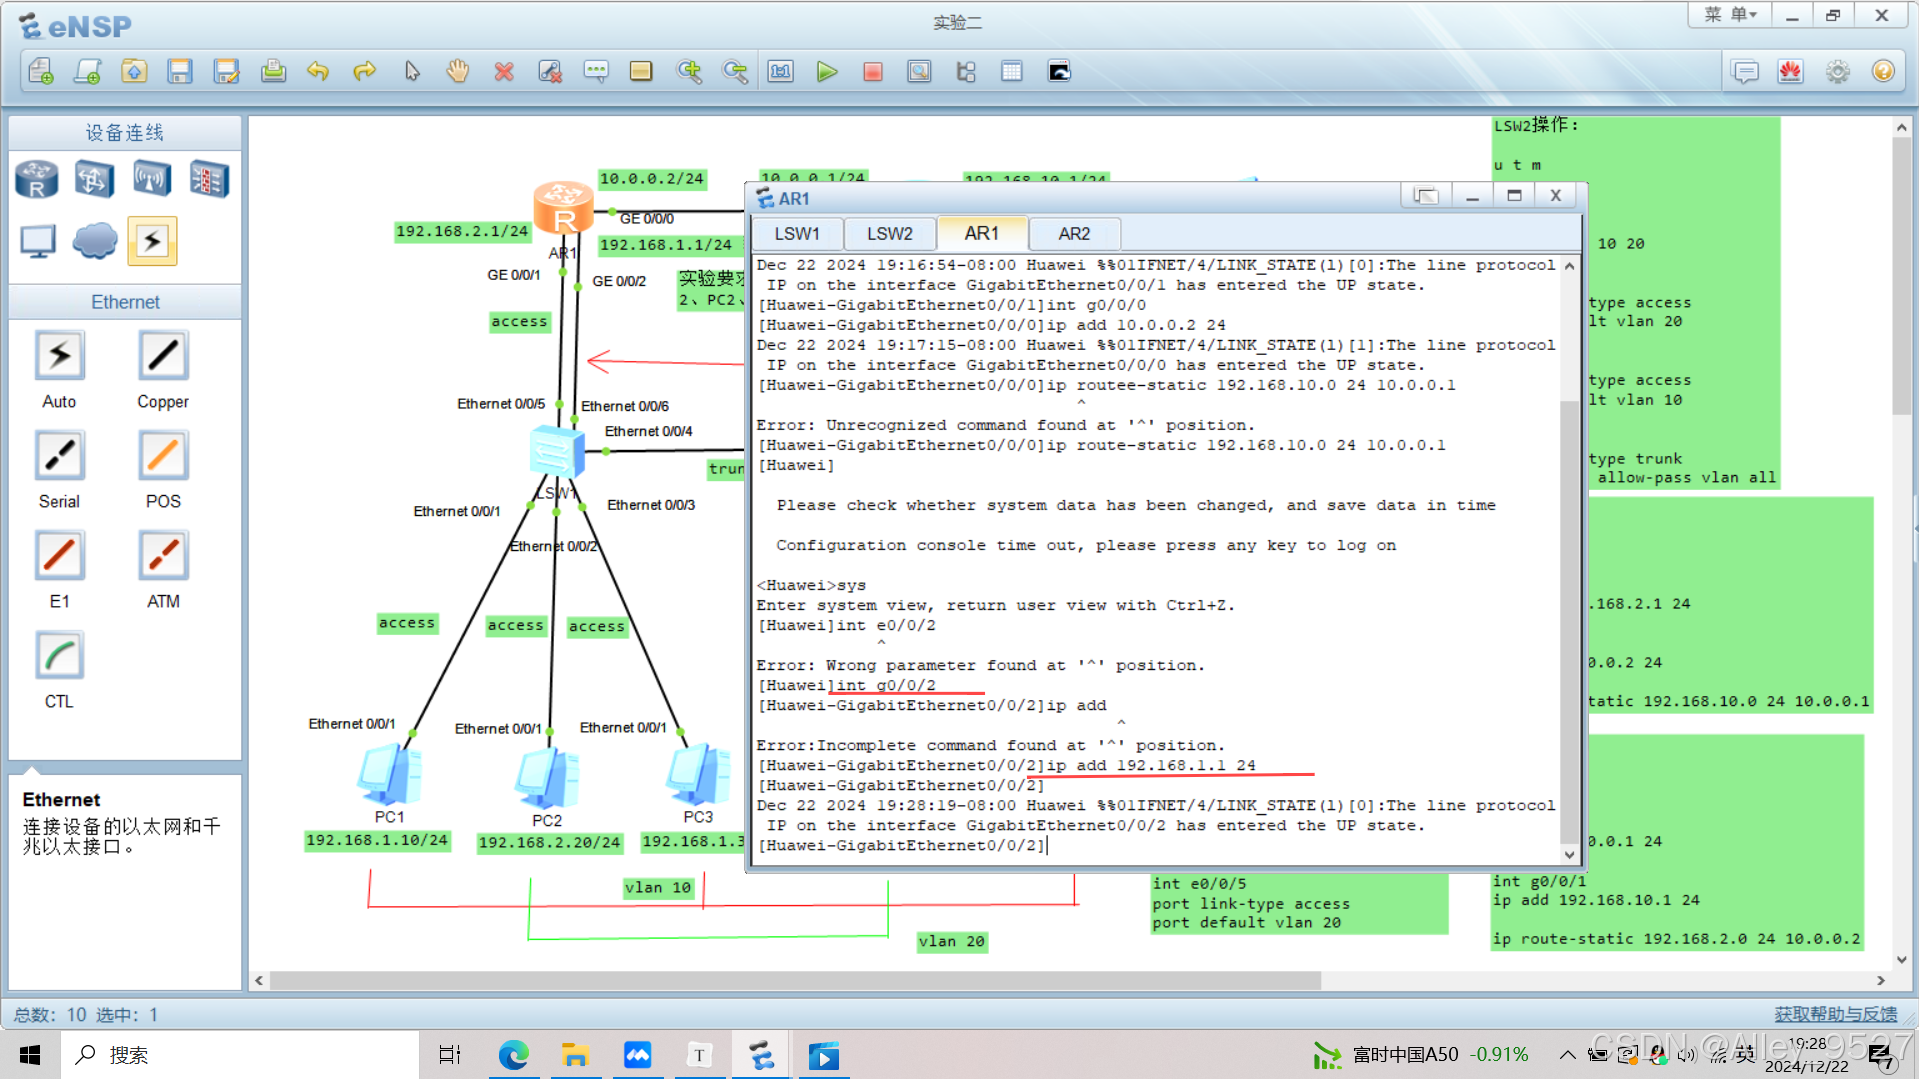Select the Switch device category icon
Screen dimensions: 1919x1079
[94, 180]
